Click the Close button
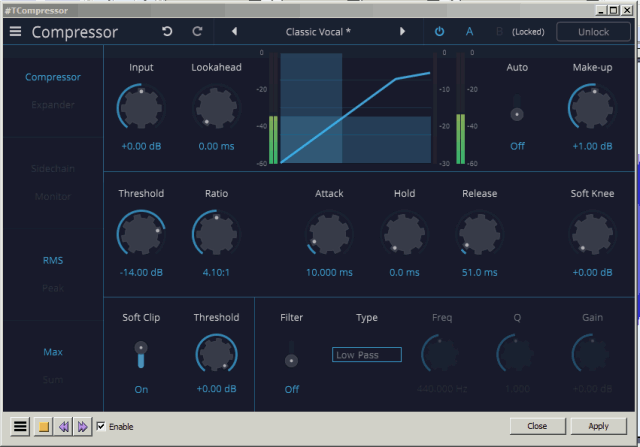This screenshot has width=640, height=447. [x=537, y=426]
